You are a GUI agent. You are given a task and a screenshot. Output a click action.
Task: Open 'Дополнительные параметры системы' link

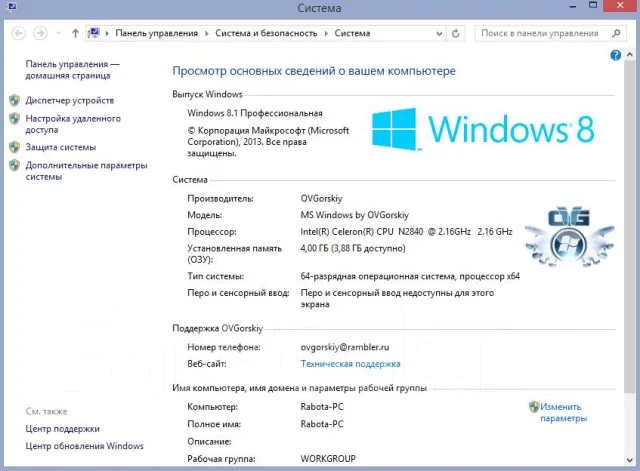click(x=87, y=171)
